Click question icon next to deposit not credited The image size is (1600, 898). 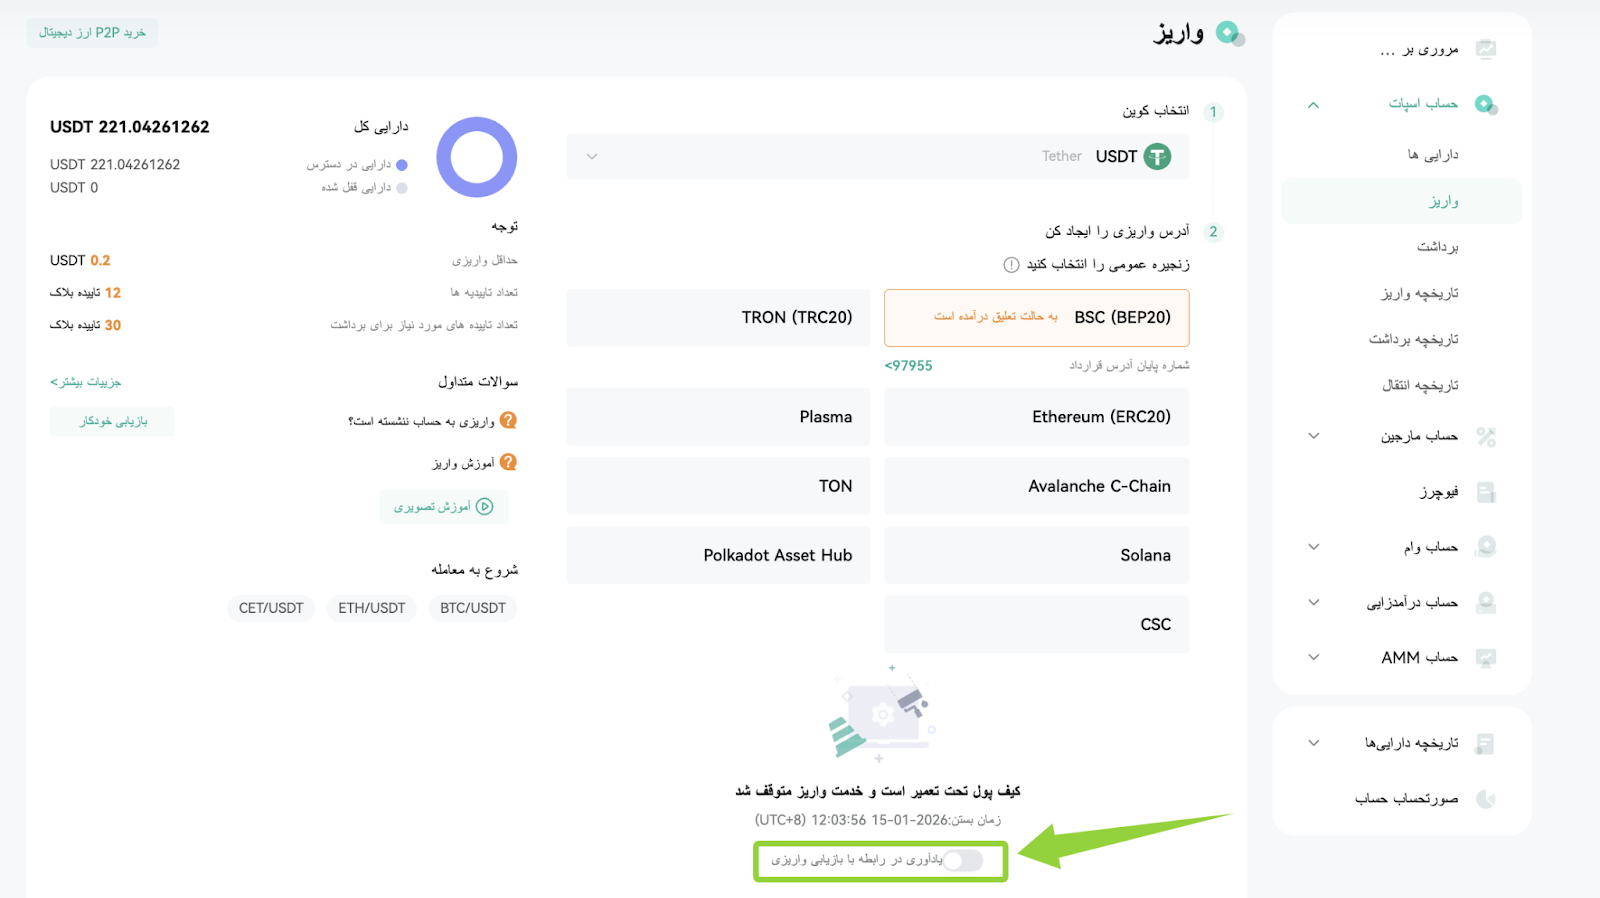pyautogui.click(x=508, y=421)
